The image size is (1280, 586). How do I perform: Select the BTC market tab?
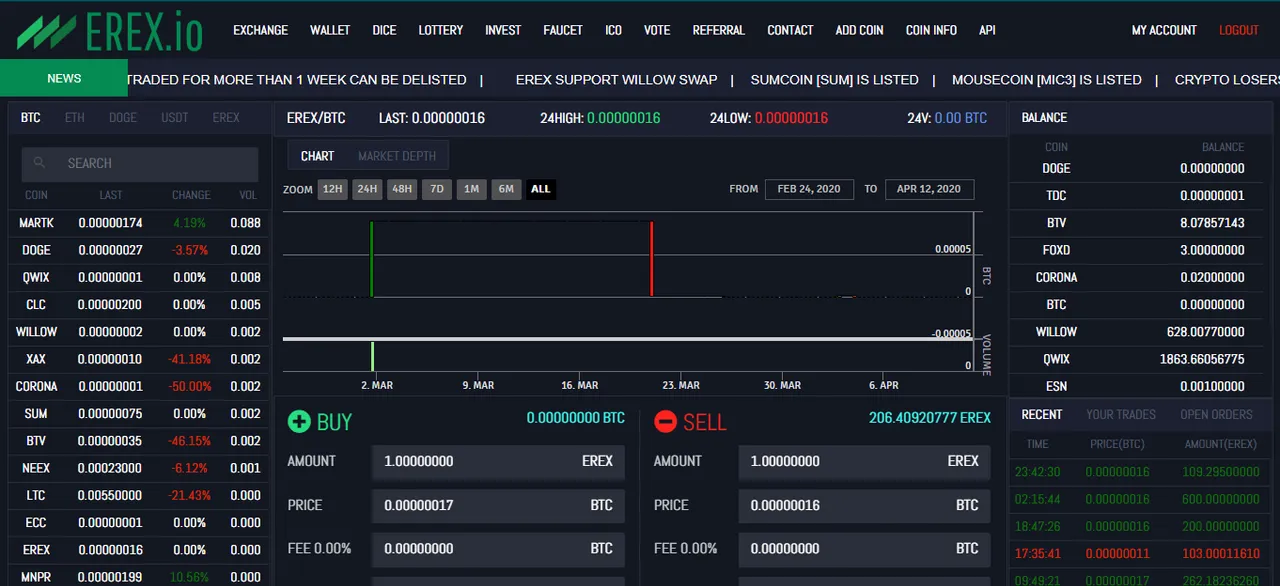tap(31, 117)
